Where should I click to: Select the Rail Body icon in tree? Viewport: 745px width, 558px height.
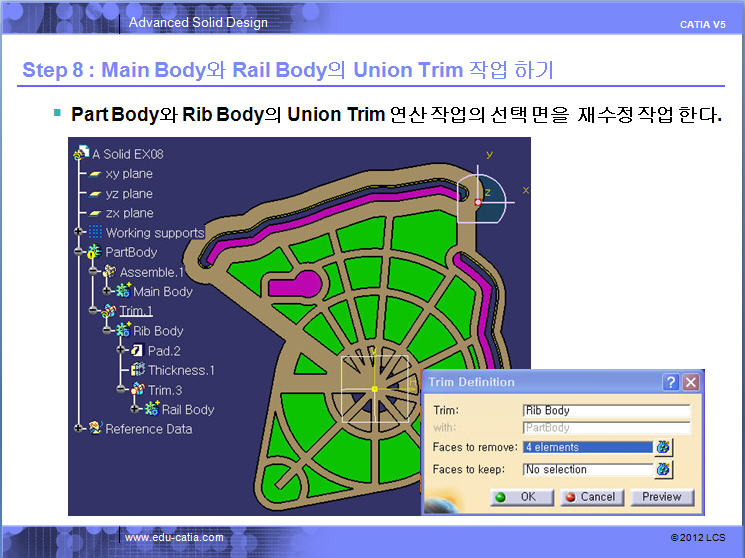(152, 409)
